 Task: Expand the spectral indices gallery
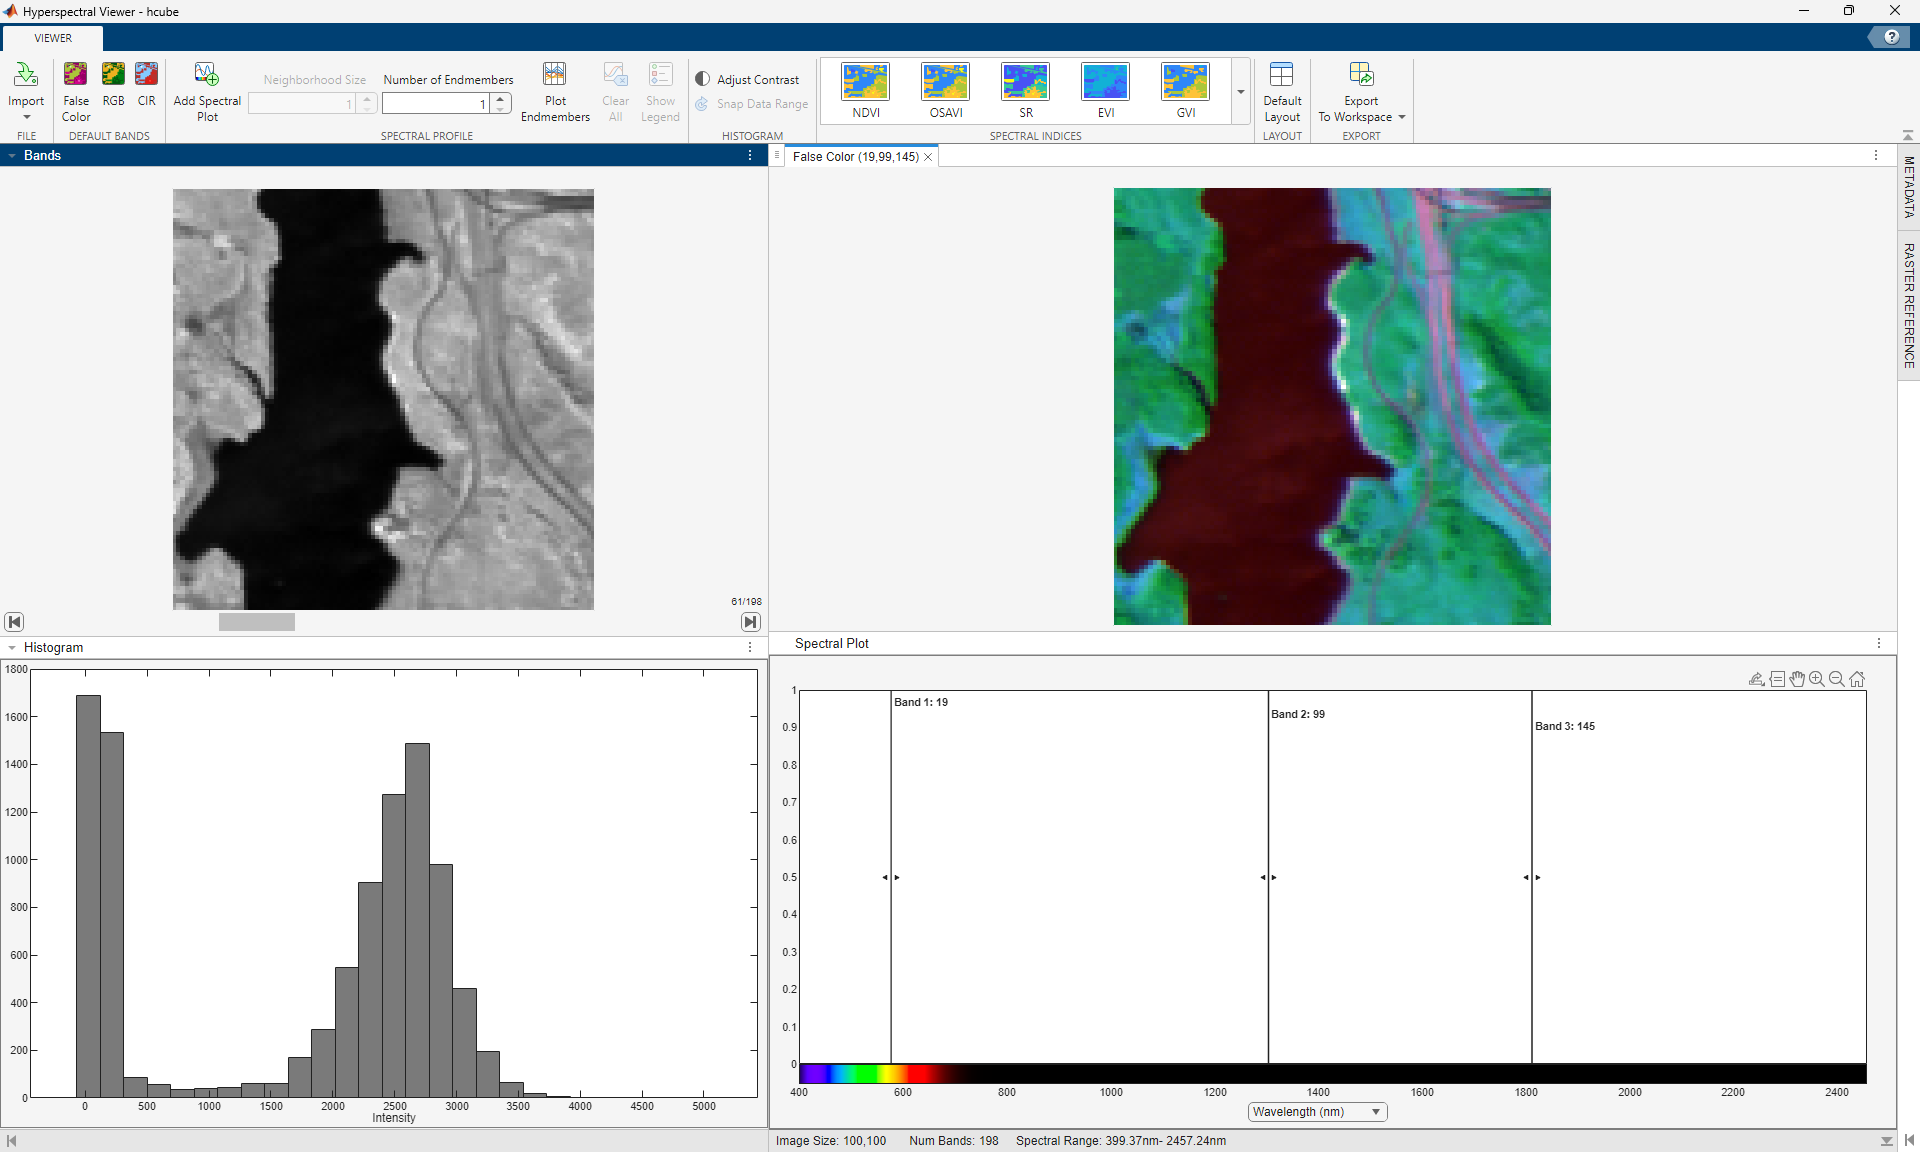tap(1239, 91)
